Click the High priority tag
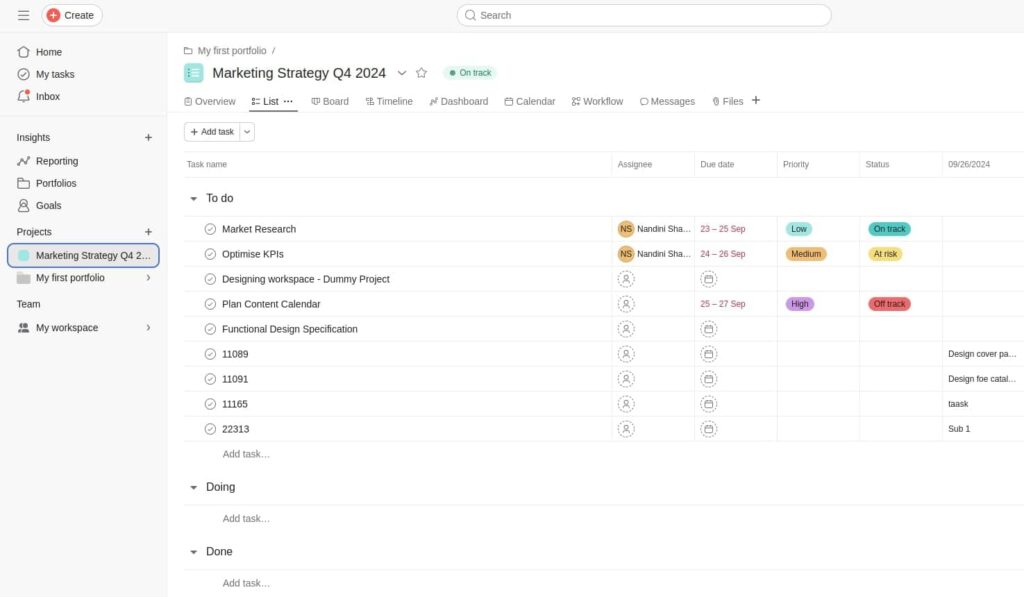Image resolution: width=1024 pixels, height=597 pixels. (799, 304)
